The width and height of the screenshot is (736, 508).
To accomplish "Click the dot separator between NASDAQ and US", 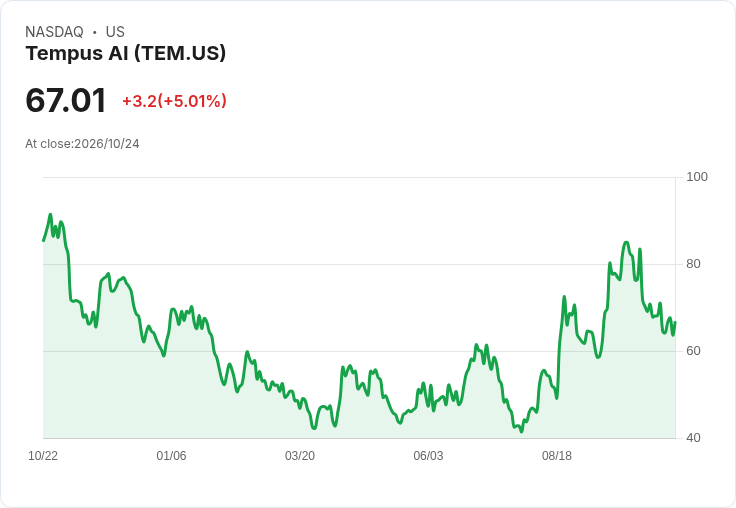I will pos(95,32).
